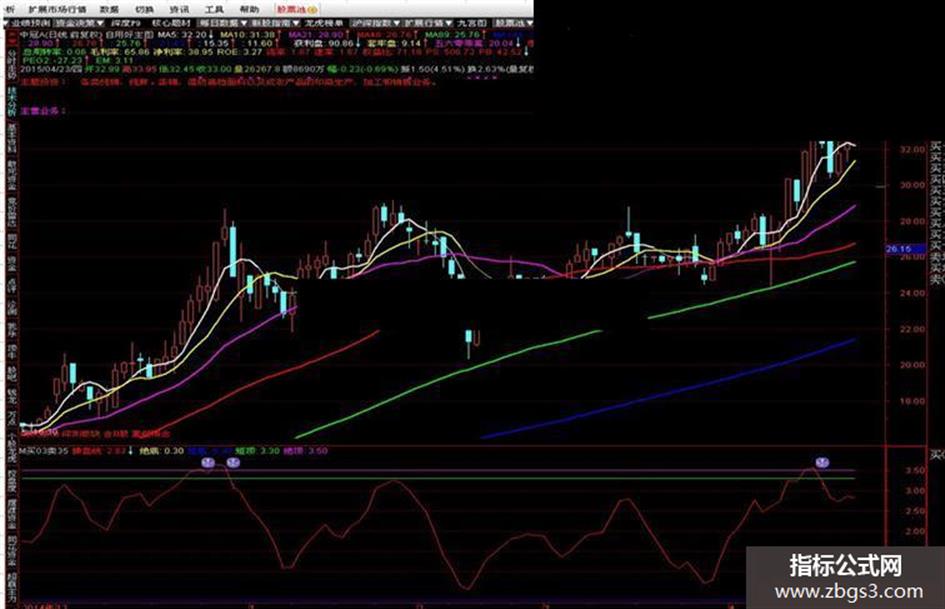
Task: Open the 核心题材 view
Action: [x=171, y=23]
